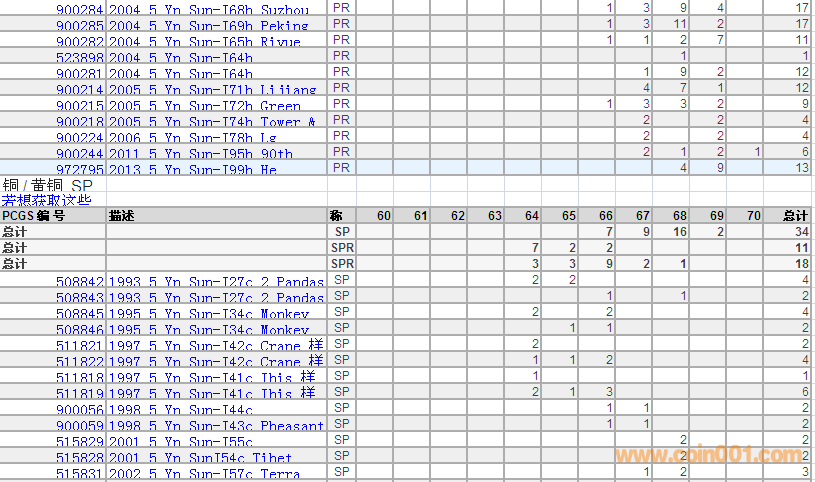This screenshot has height=482, width=815.
Task: Click PCGS number 511819 link
Action: coord(79,394)
